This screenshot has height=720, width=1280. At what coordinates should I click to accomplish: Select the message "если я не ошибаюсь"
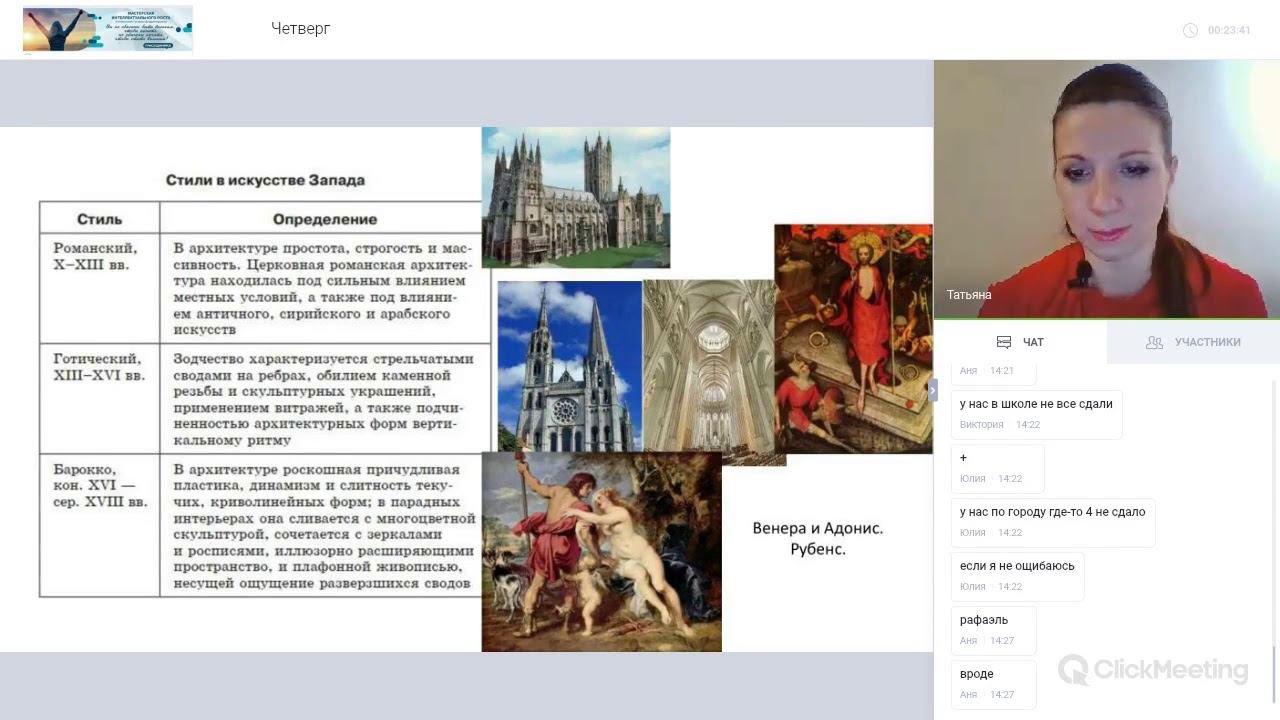(1017, 575)
